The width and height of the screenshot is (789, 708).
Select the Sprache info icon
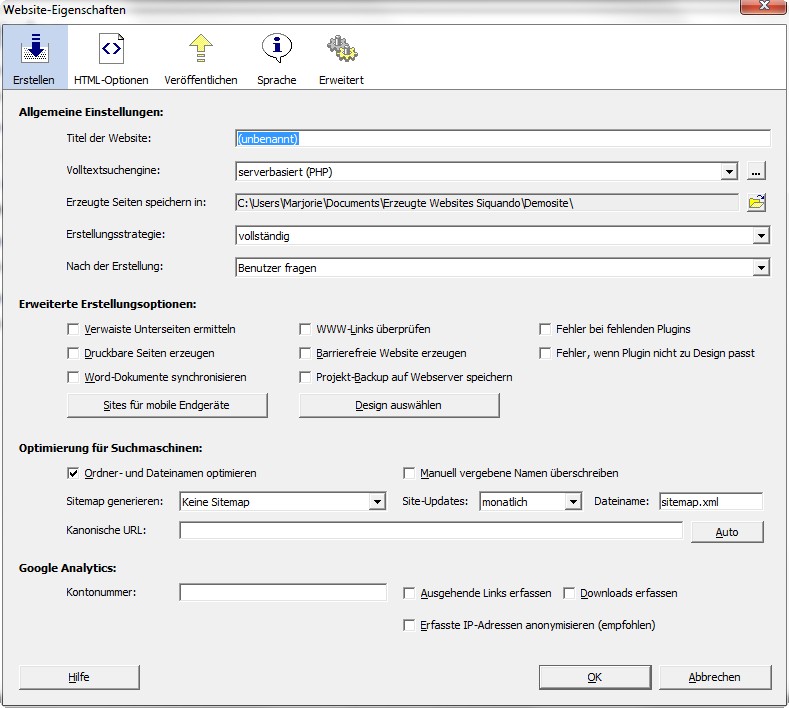[x=276, y=50]
